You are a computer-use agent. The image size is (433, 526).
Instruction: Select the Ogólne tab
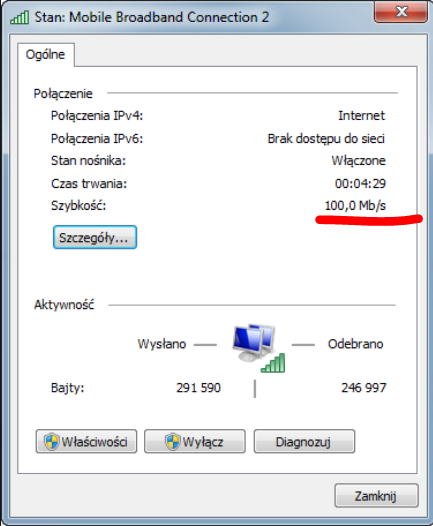point(46,54)
